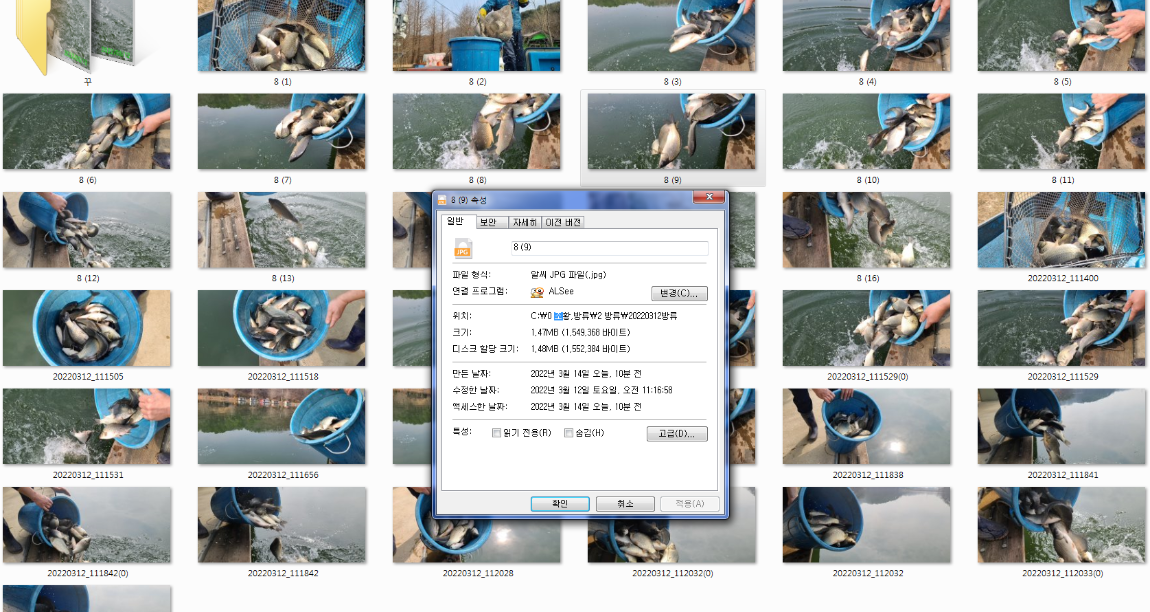Click the grayed 적용(A) button
Image resolution: width=1150 pixels, height=612 pixels.
pos(690,503)
